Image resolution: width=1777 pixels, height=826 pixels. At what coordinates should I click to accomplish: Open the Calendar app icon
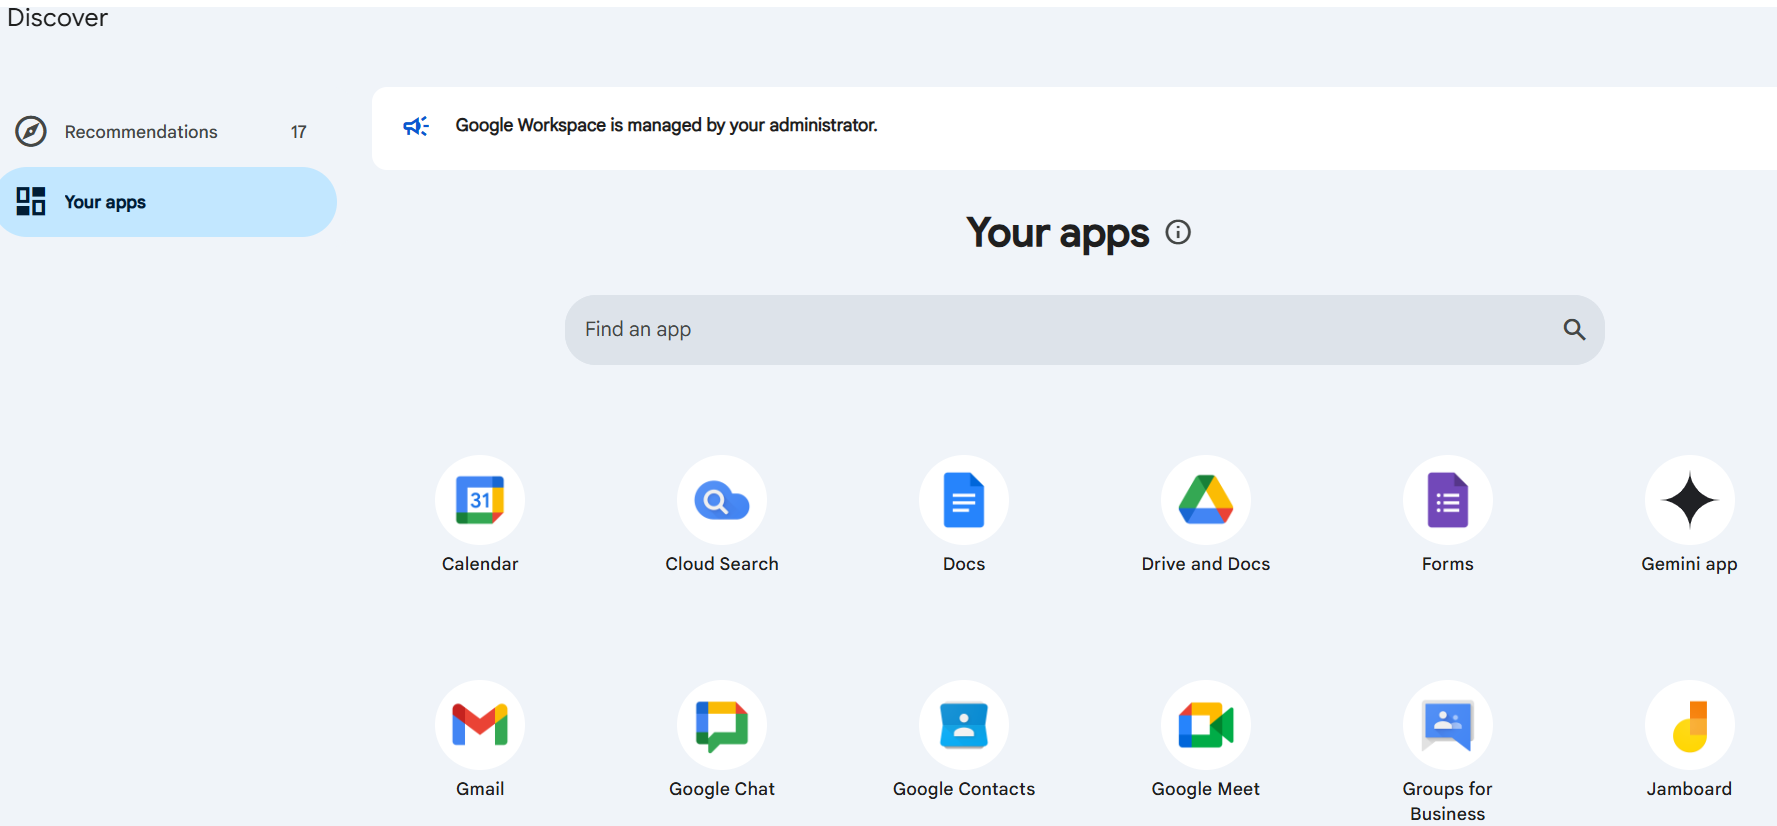click(480, 500)
